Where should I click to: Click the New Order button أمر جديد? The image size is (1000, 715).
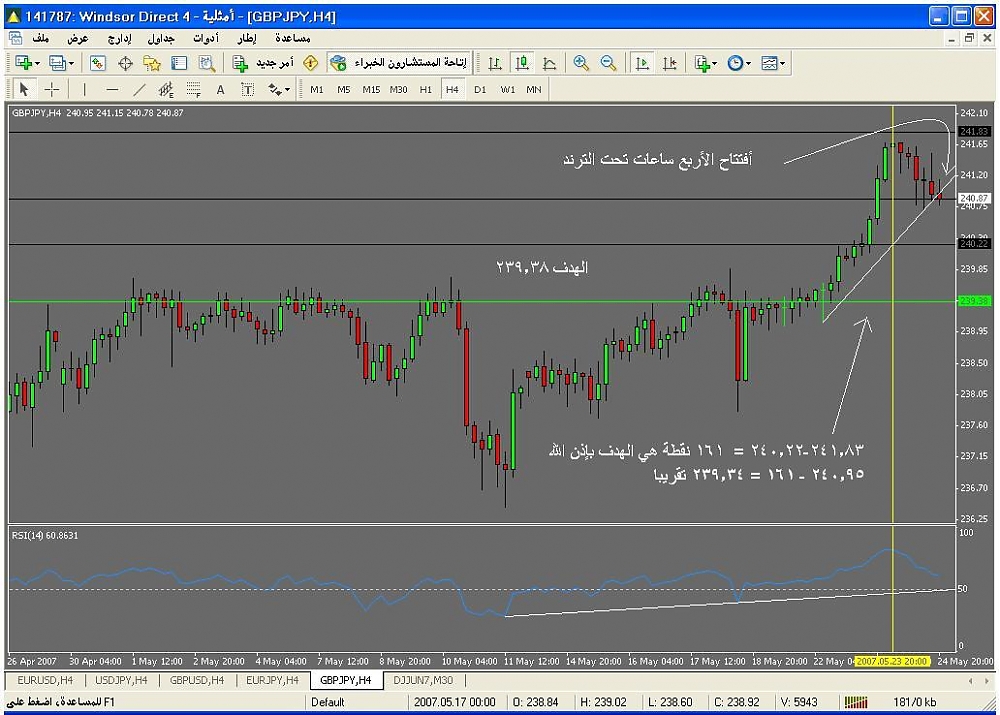pos(263,63)
